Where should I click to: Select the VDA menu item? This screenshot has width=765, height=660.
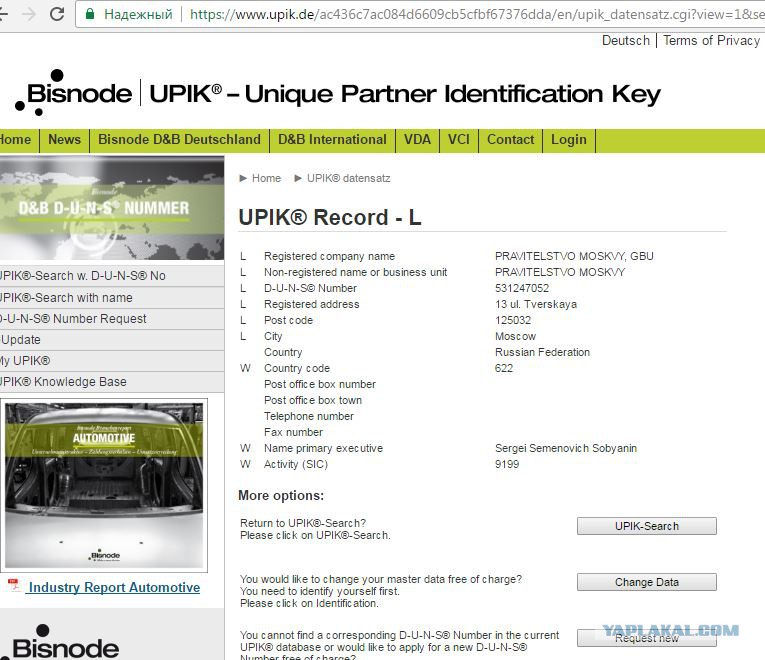417,140
